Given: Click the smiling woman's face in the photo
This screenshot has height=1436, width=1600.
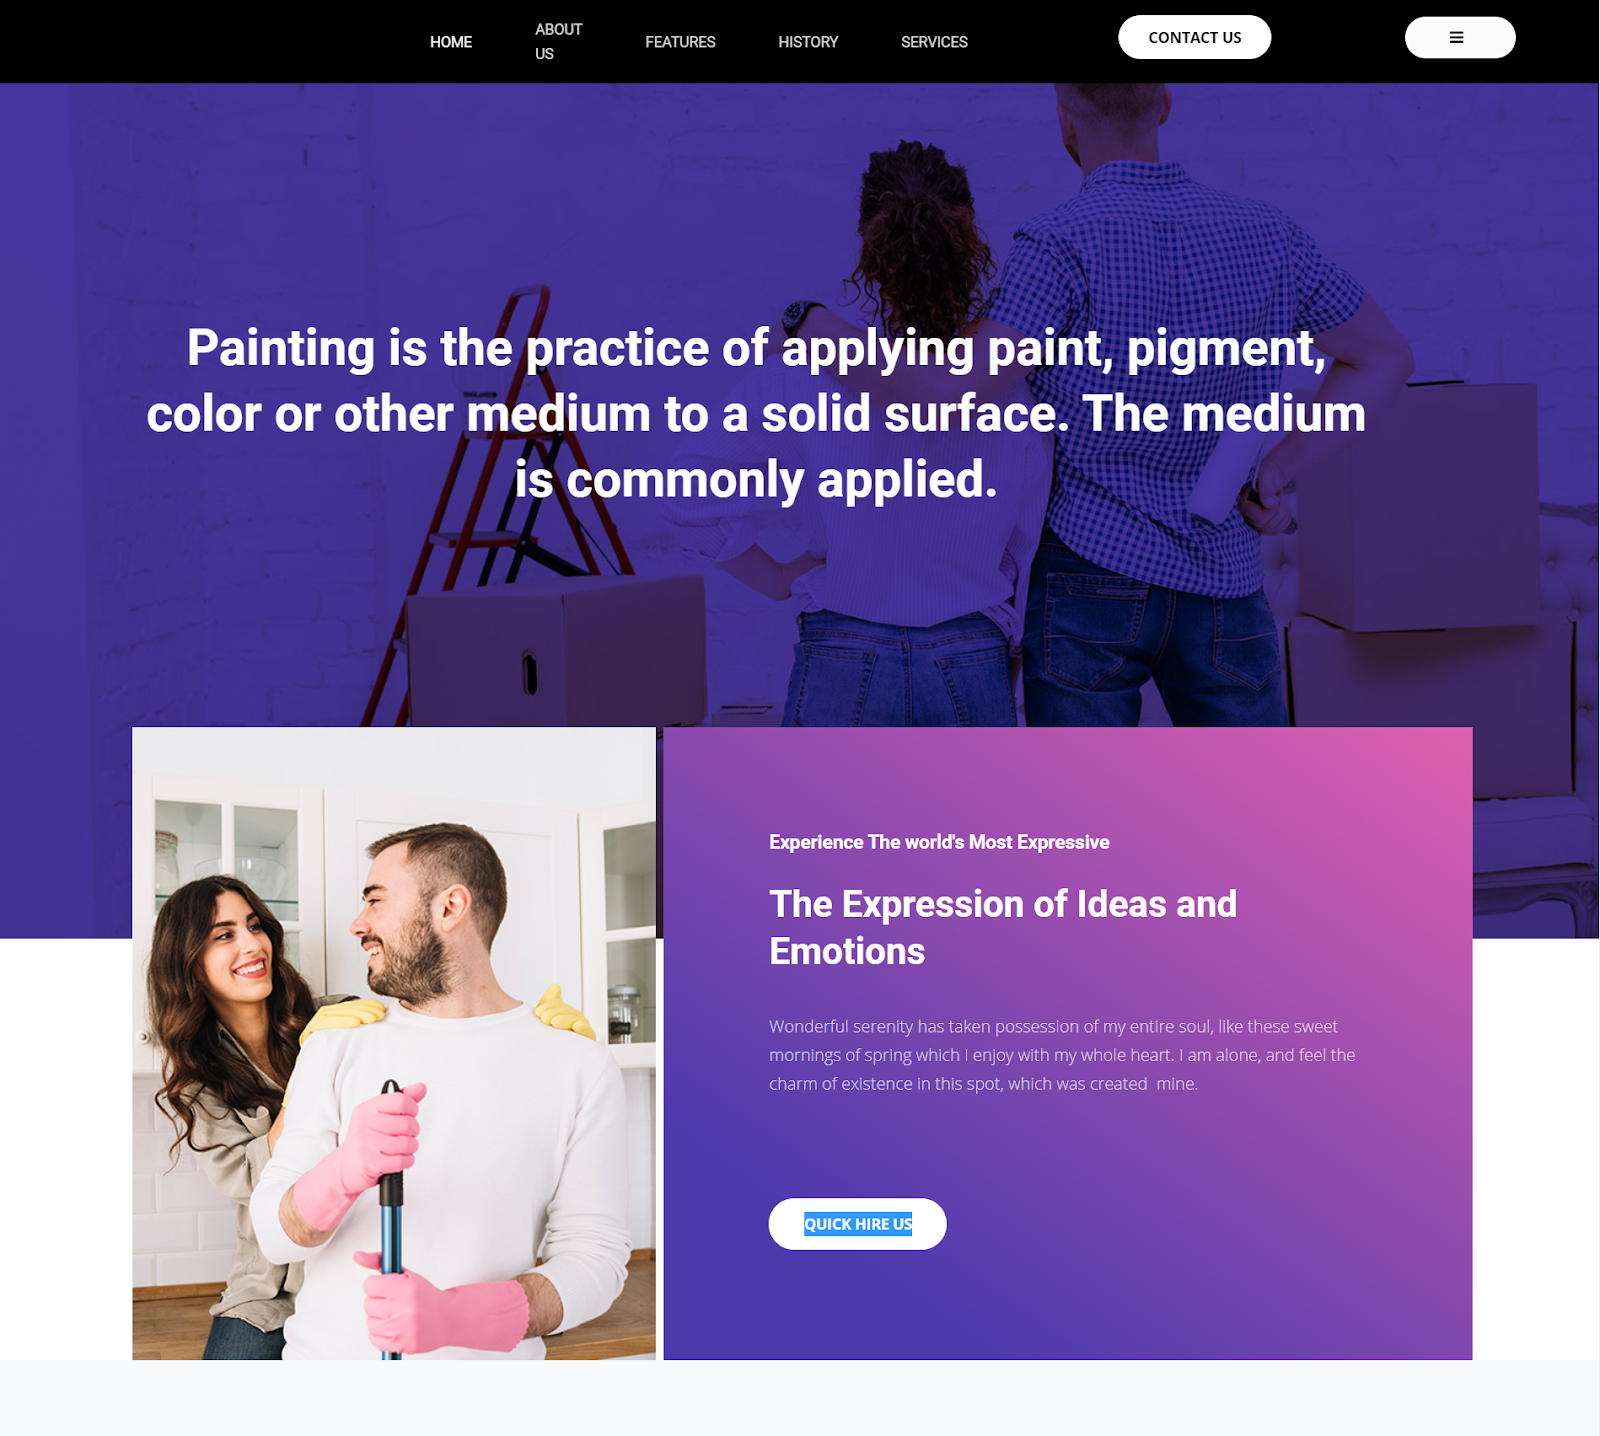Looking at the screenshot, I should 235,945.
